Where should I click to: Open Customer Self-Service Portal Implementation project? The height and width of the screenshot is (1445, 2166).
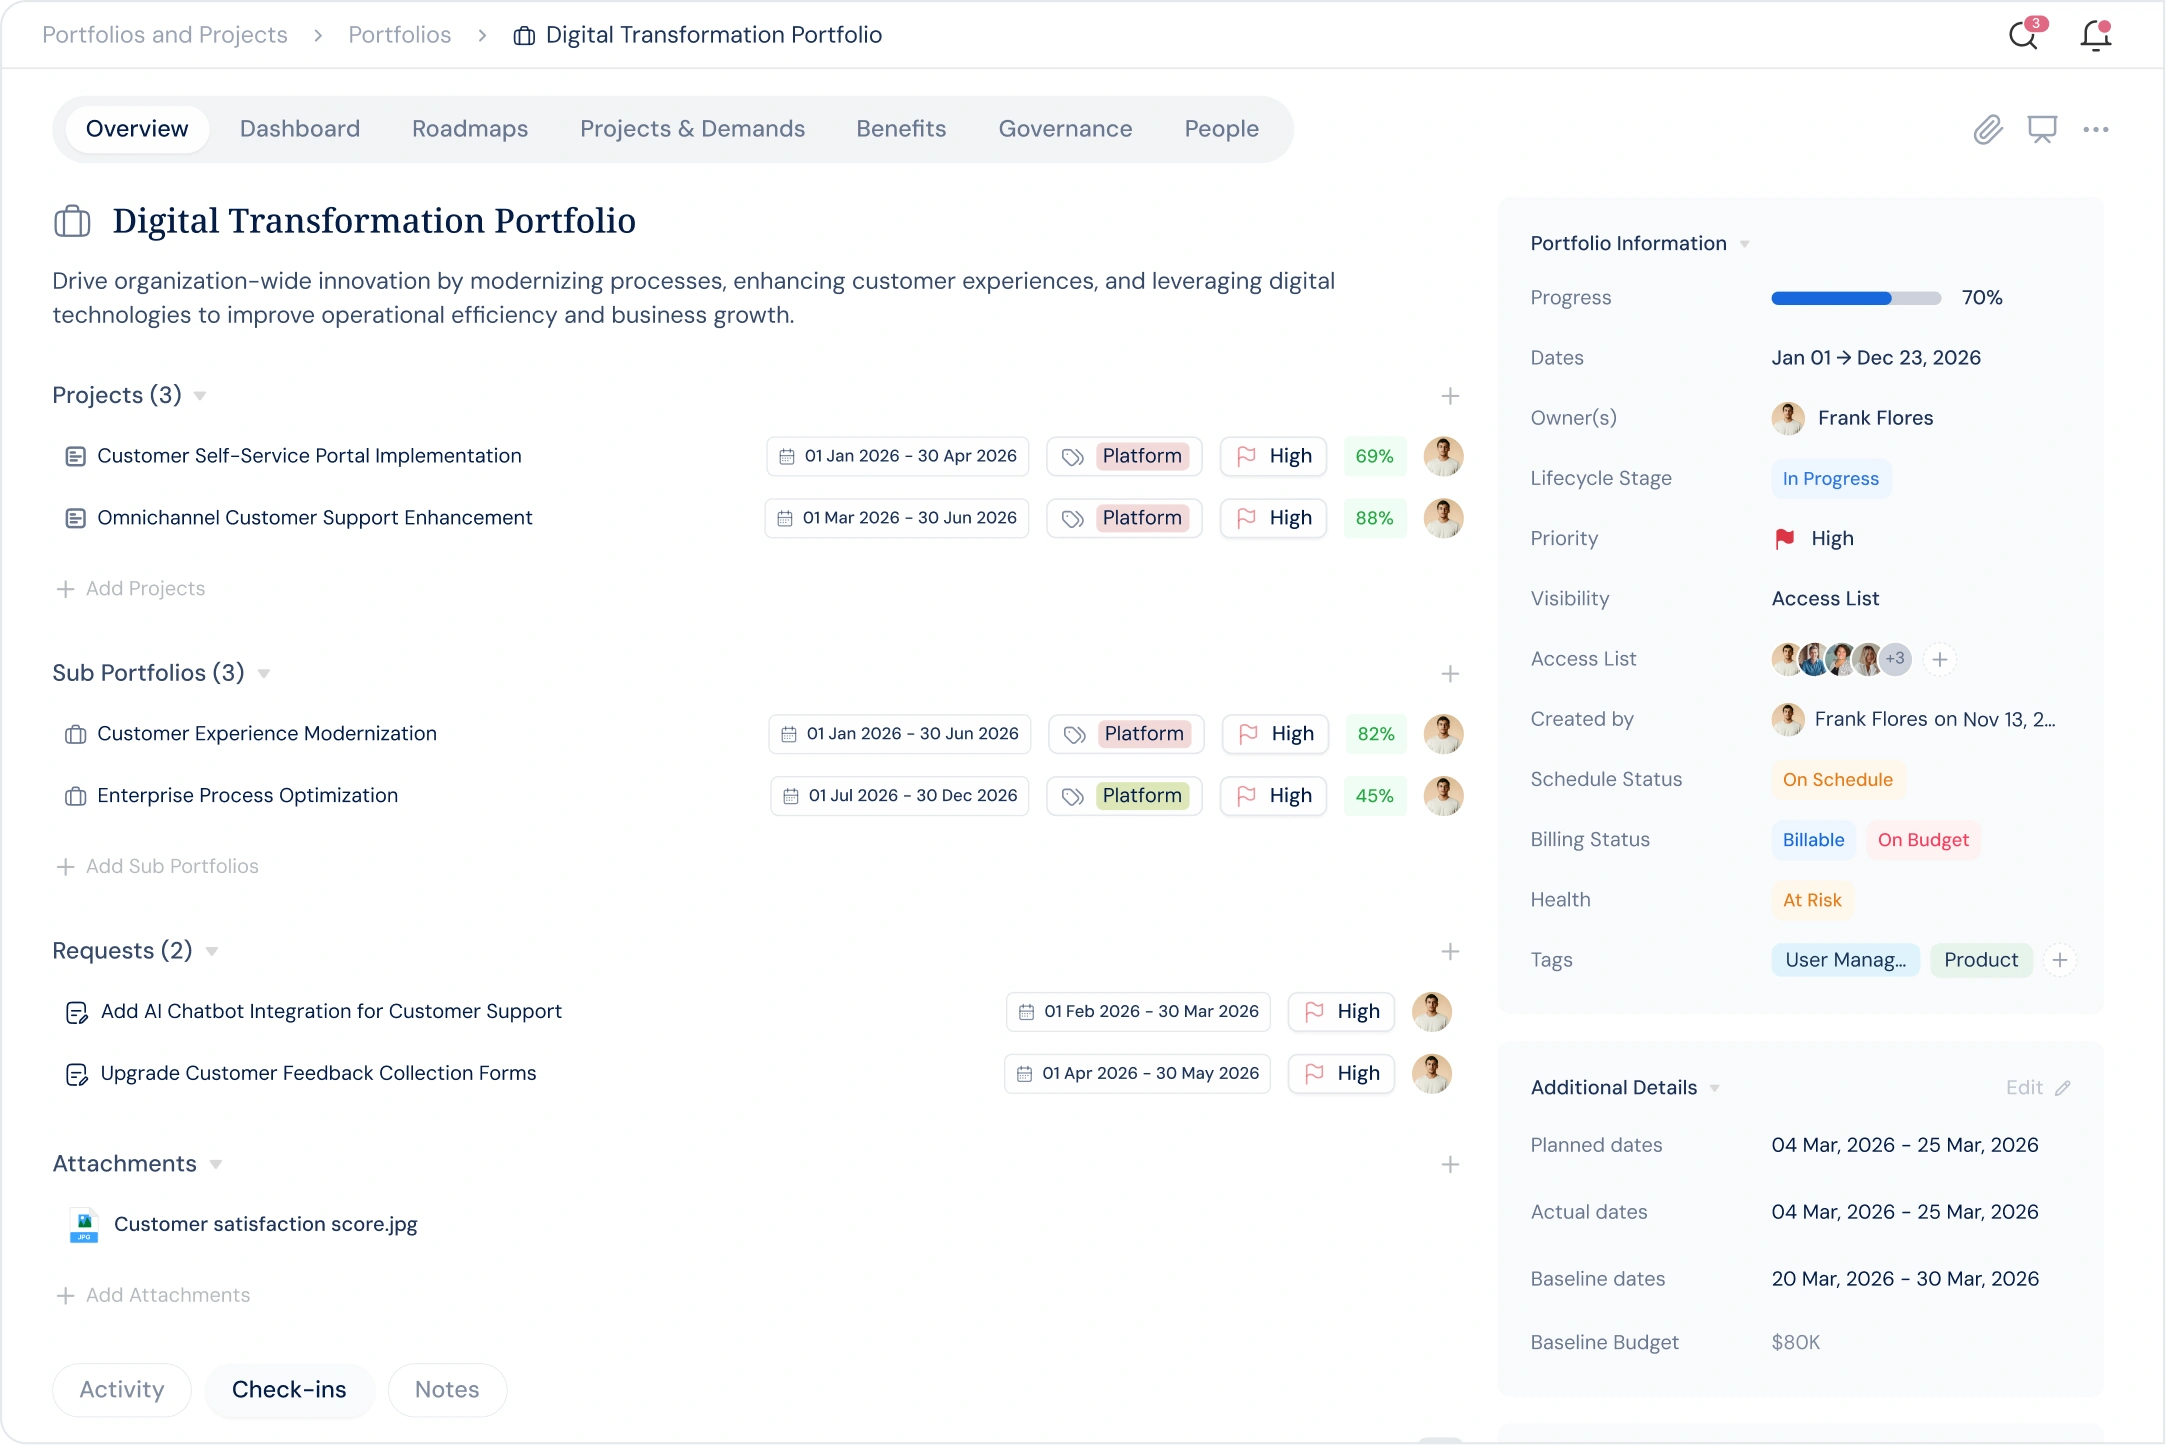pyautogui.click(x=310, y=457)
